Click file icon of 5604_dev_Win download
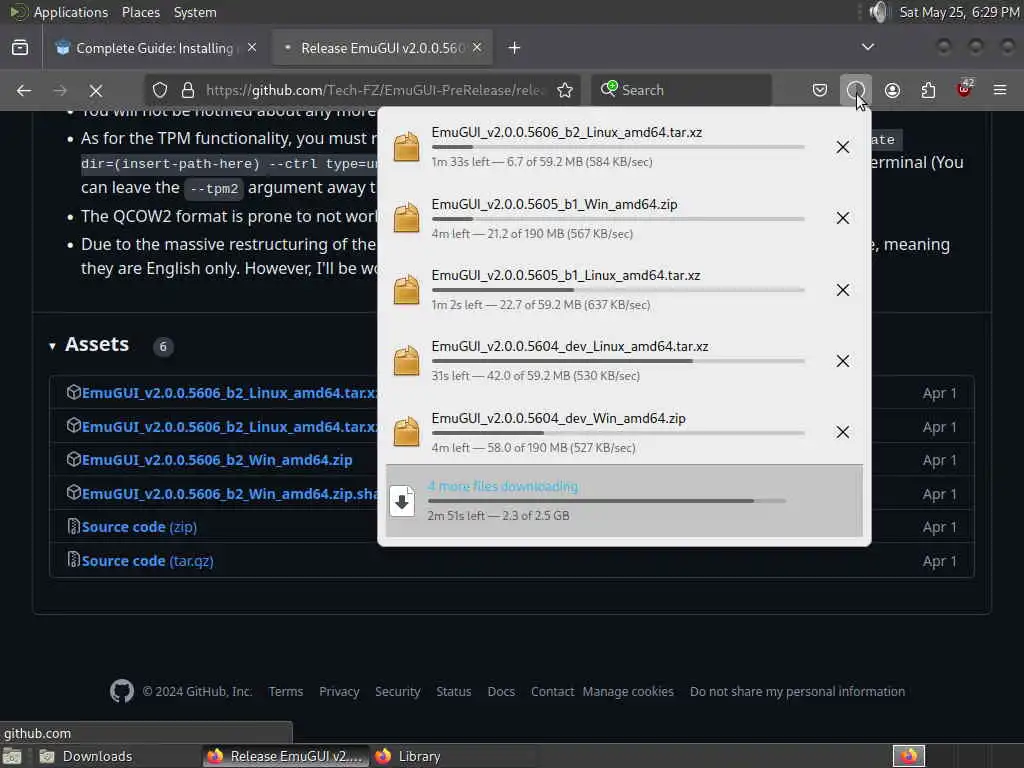The width and height of the screenshot is (1024, 768). (x=406, y=432)
